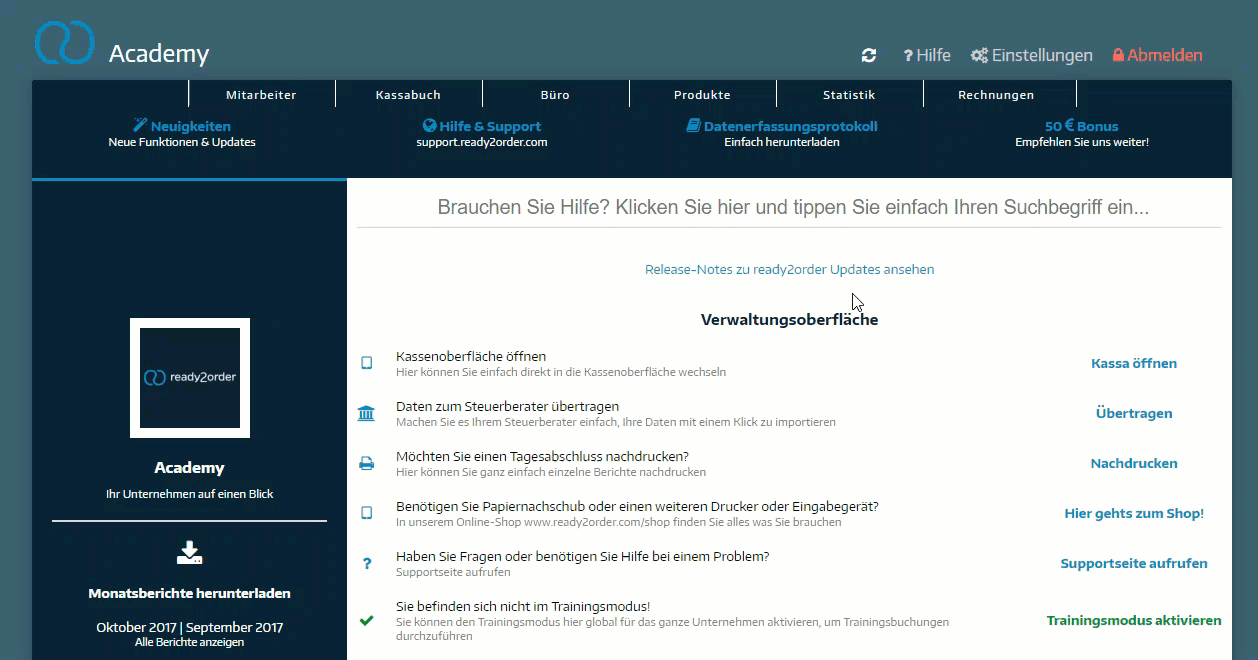Click the Neuigkeiten wand icon
This screenshot has height=660, width=1258.
point(140,126)
